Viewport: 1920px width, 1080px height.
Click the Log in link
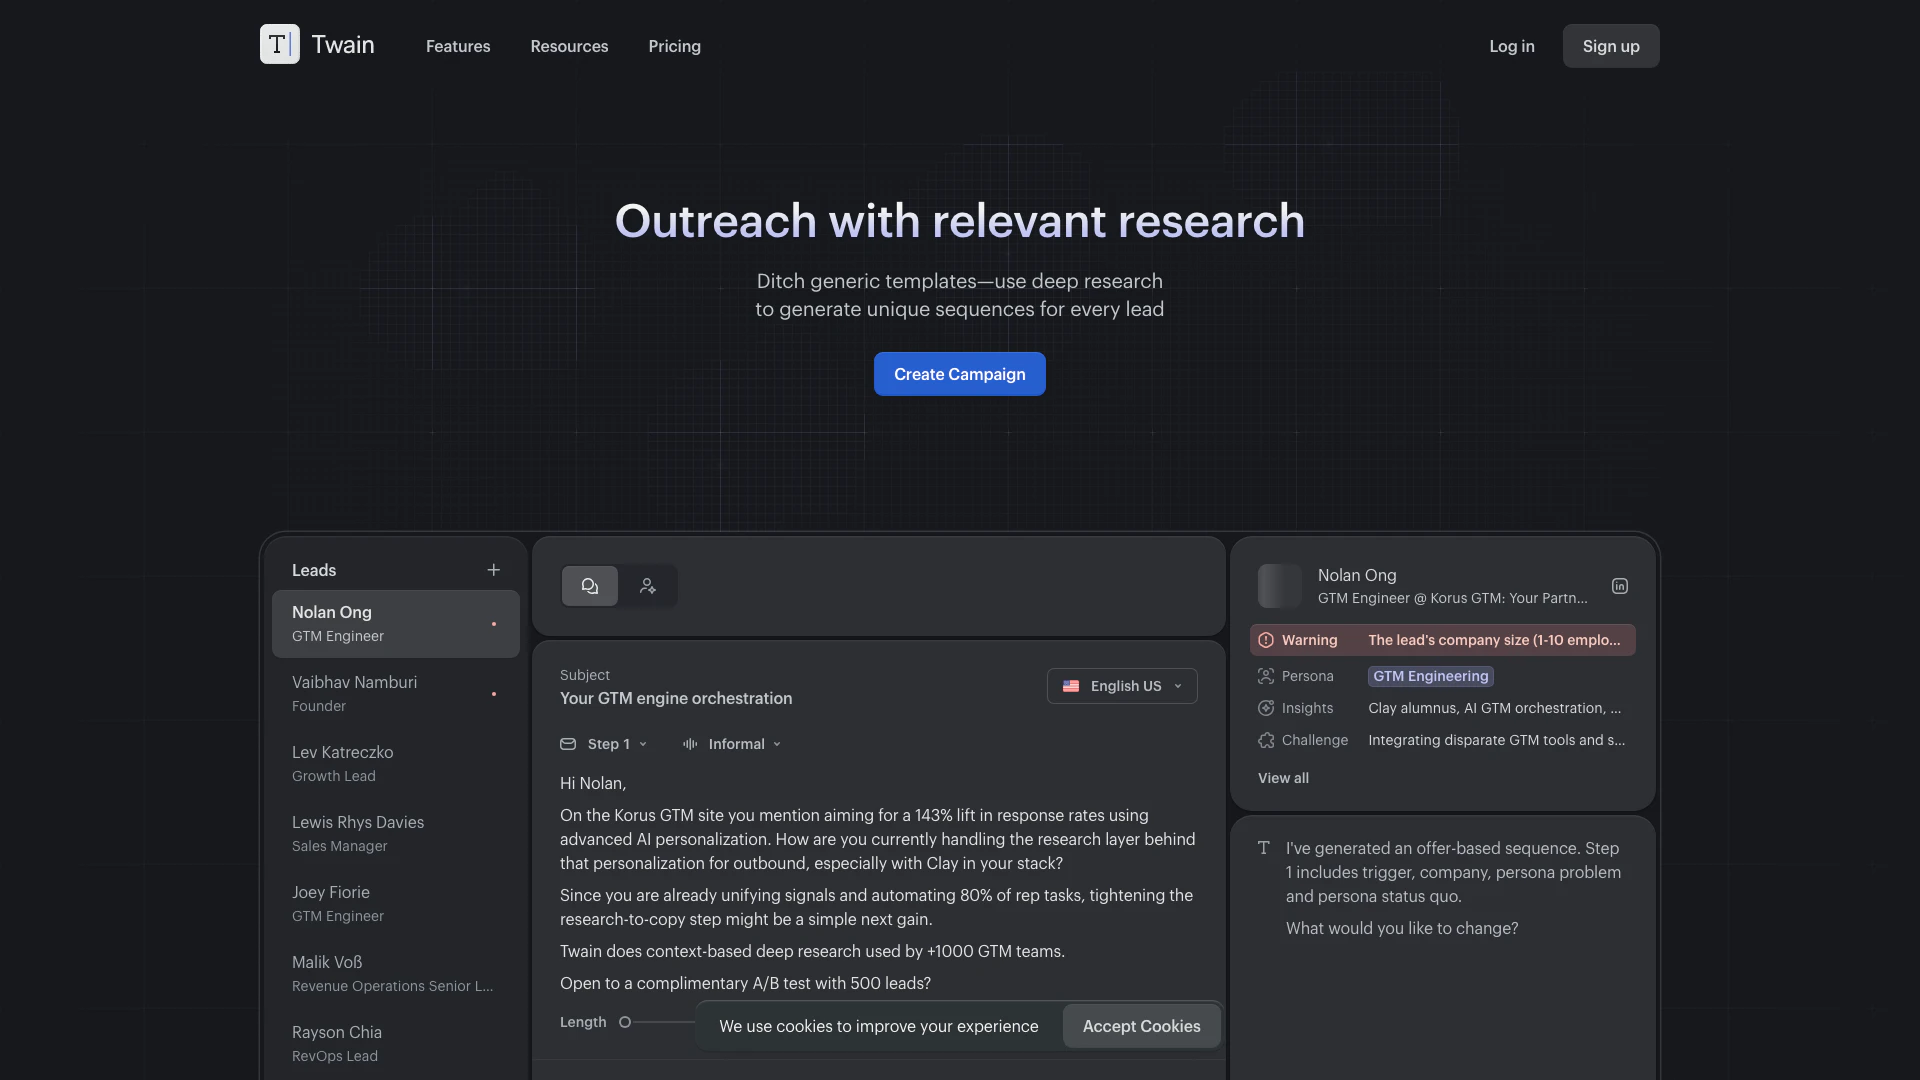point(1511,46)
